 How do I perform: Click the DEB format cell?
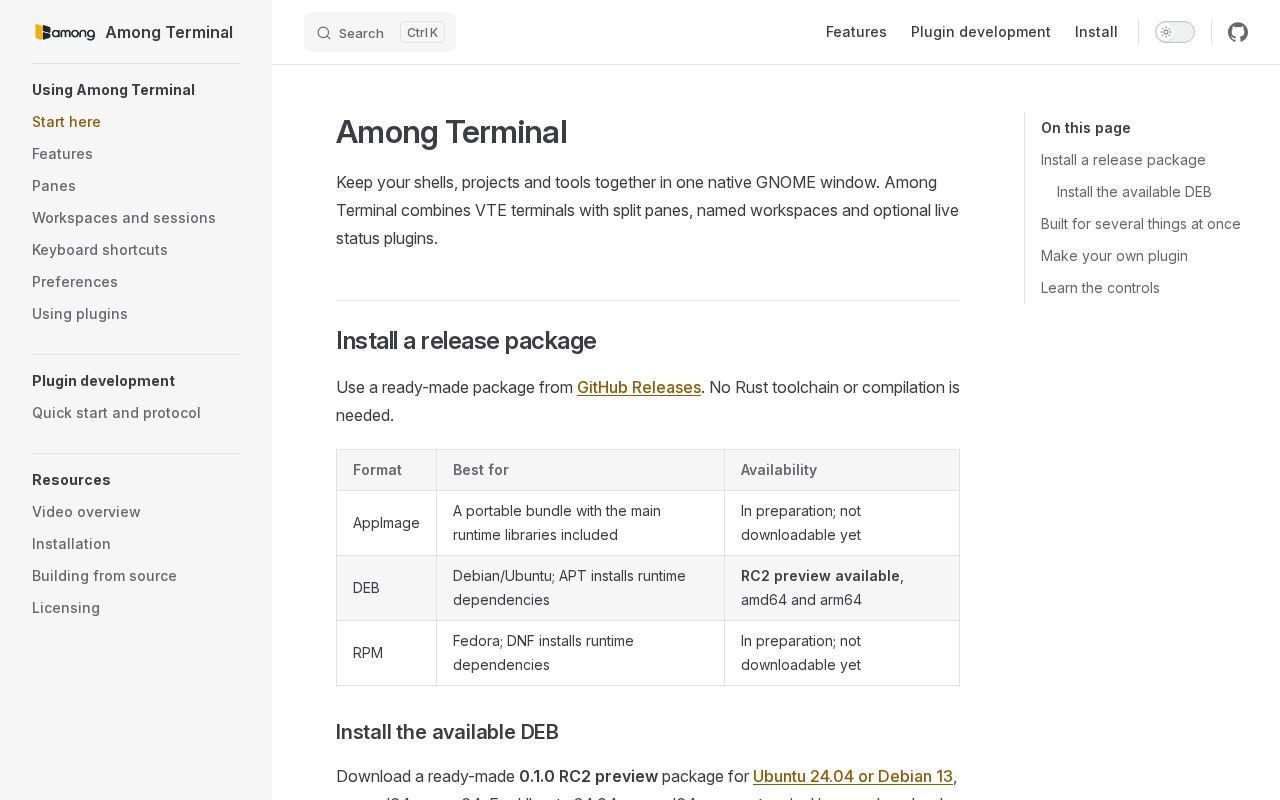(x=386, y=588)
